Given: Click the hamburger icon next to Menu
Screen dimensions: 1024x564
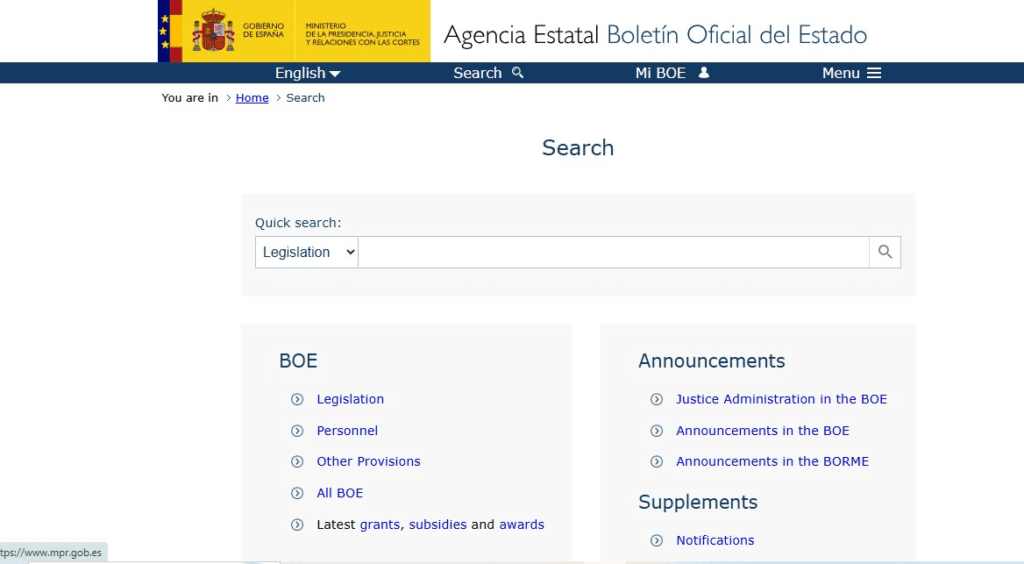Looking at the screenshot, I should [874, 73].
